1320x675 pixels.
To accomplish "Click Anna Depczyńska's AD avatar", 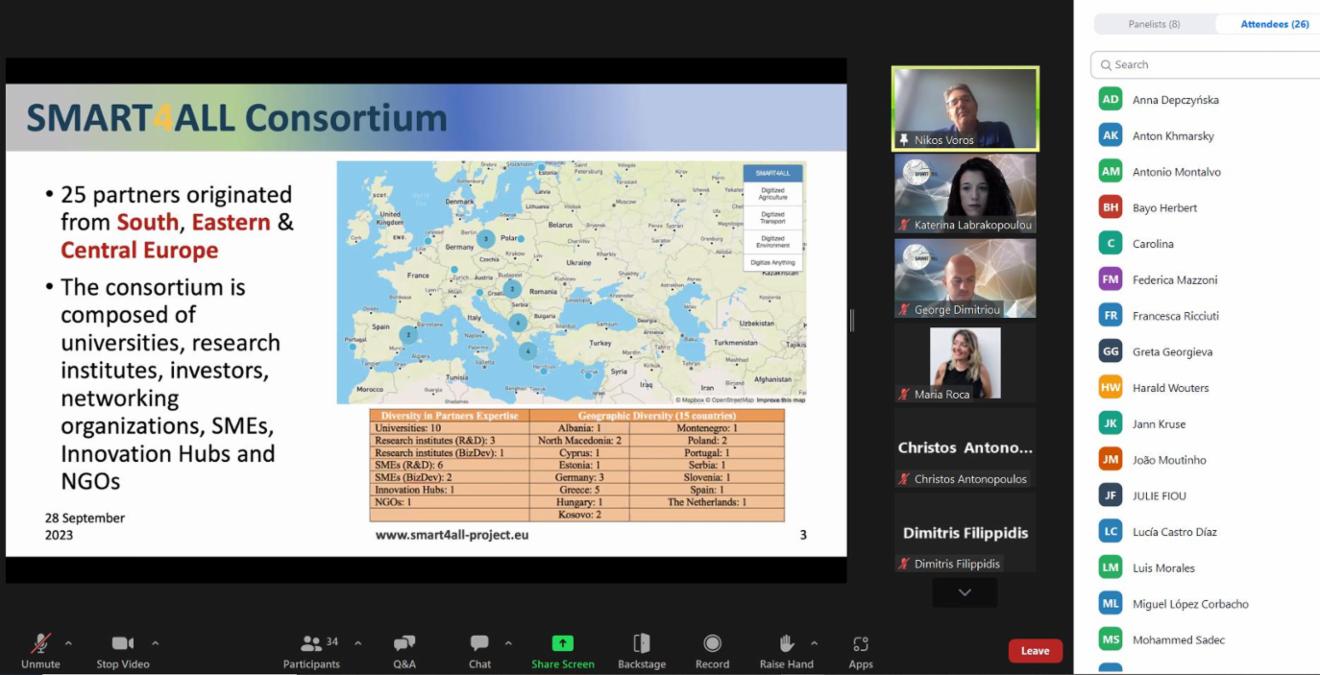I will [1110, 99].
